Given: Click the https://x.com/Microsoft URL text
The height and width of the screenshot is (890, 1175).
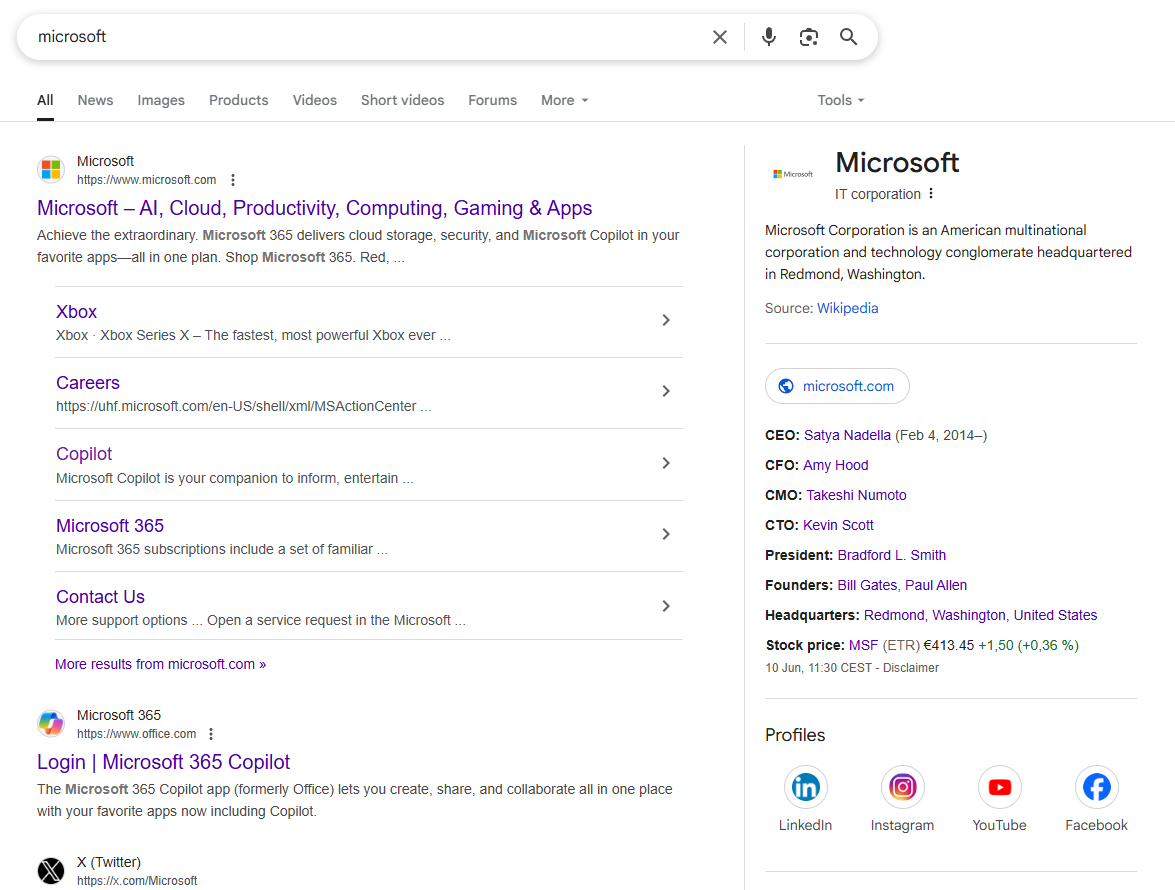Looking at the screenshot, I should click(x=137, y=881).
